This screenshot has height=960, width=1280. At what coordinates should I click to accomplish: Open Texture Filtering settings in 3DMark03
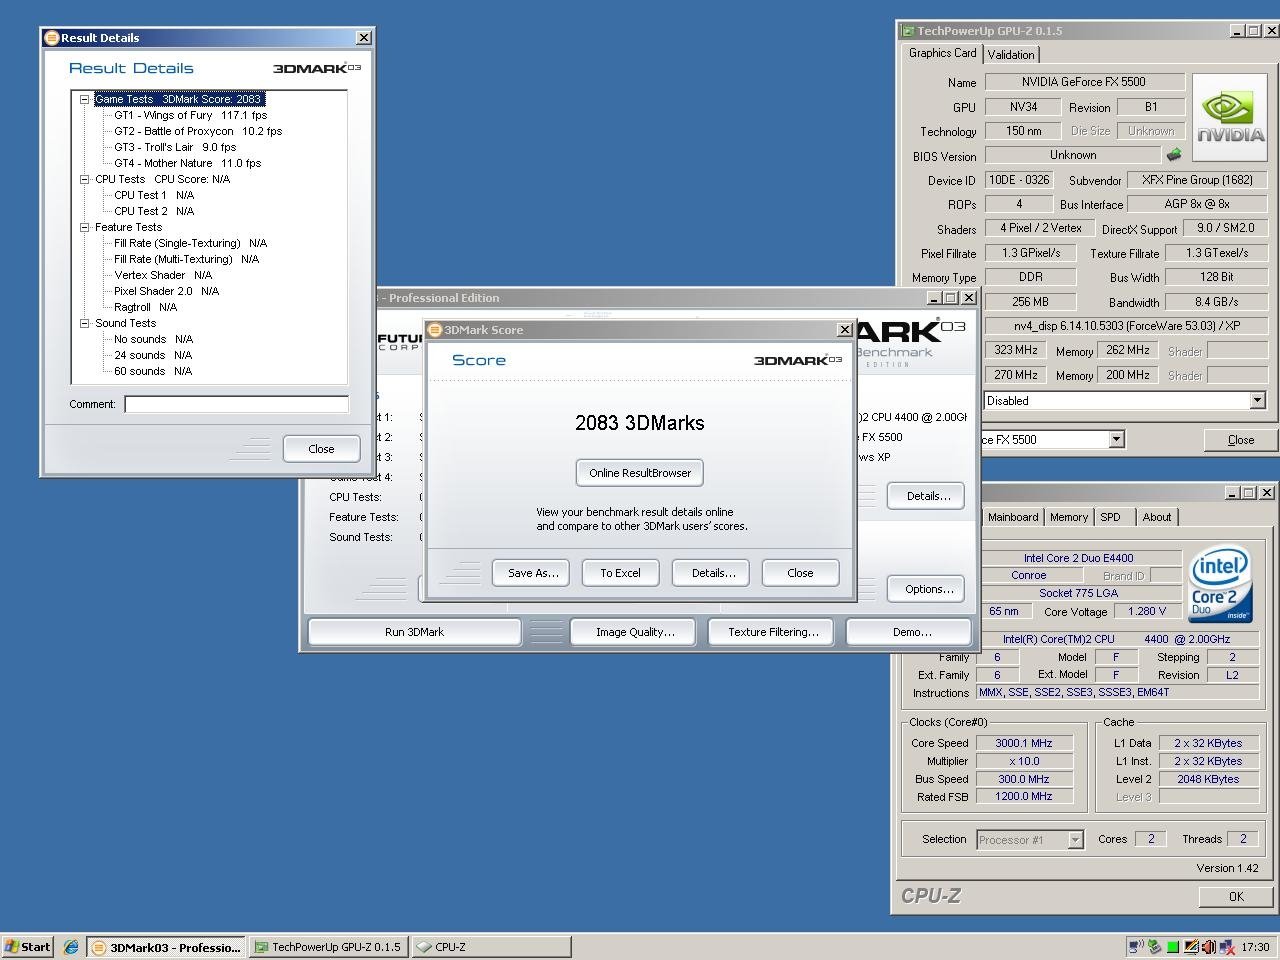click(x=773, y=632)
